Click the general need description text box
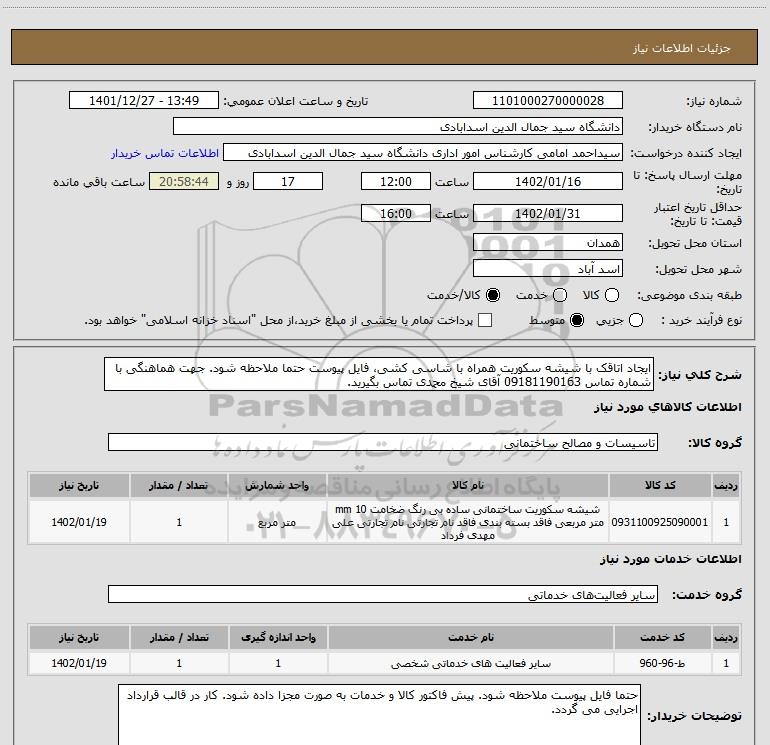This screenshot has width=770, height=745. [379, 375]
